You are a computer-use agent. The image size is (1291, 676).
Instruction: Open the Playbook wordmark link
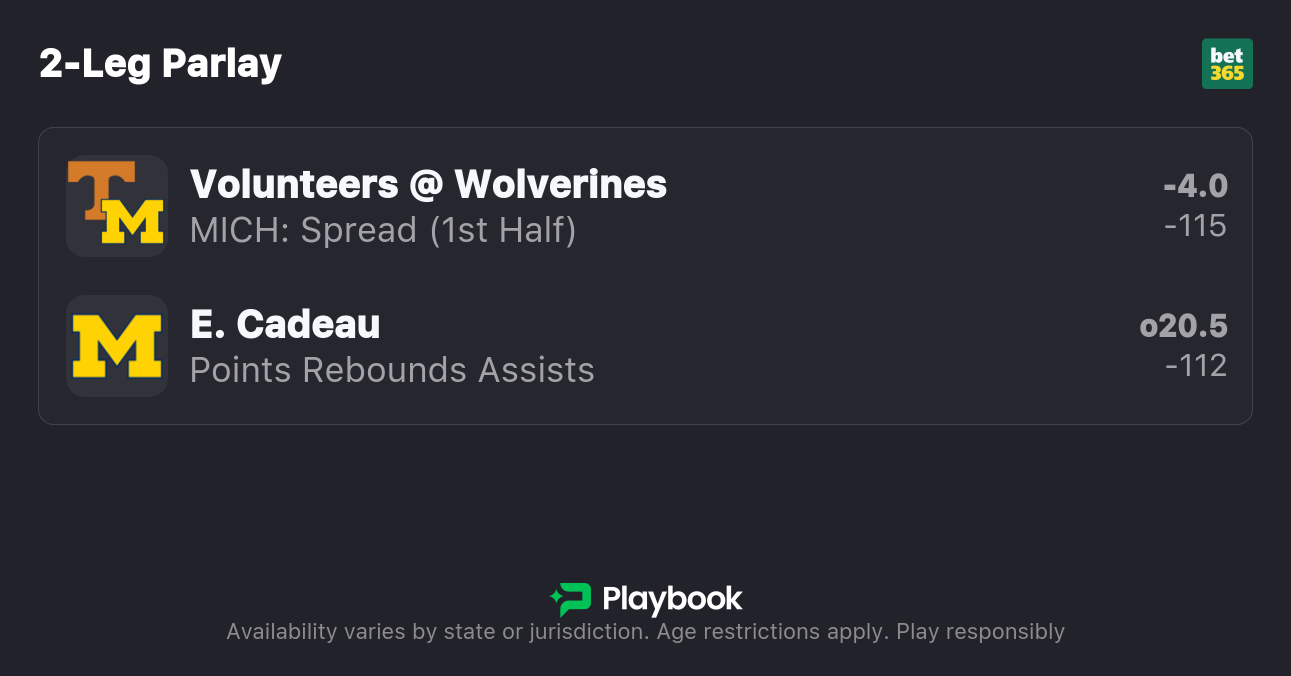(x=672, y=599)
